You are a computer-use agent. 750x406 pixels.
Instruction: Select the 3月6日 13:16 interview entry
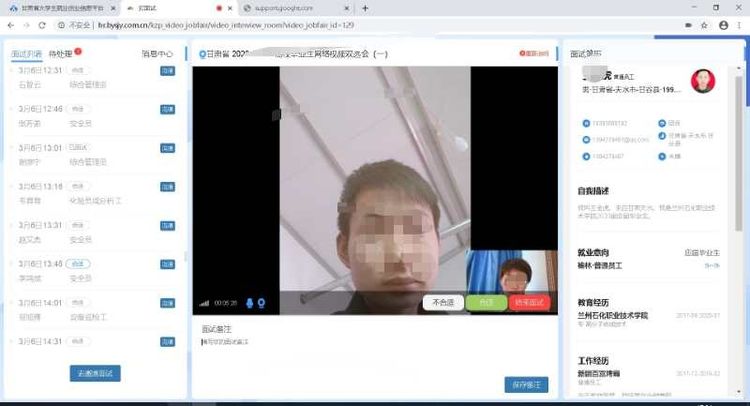tap(95, 194)
